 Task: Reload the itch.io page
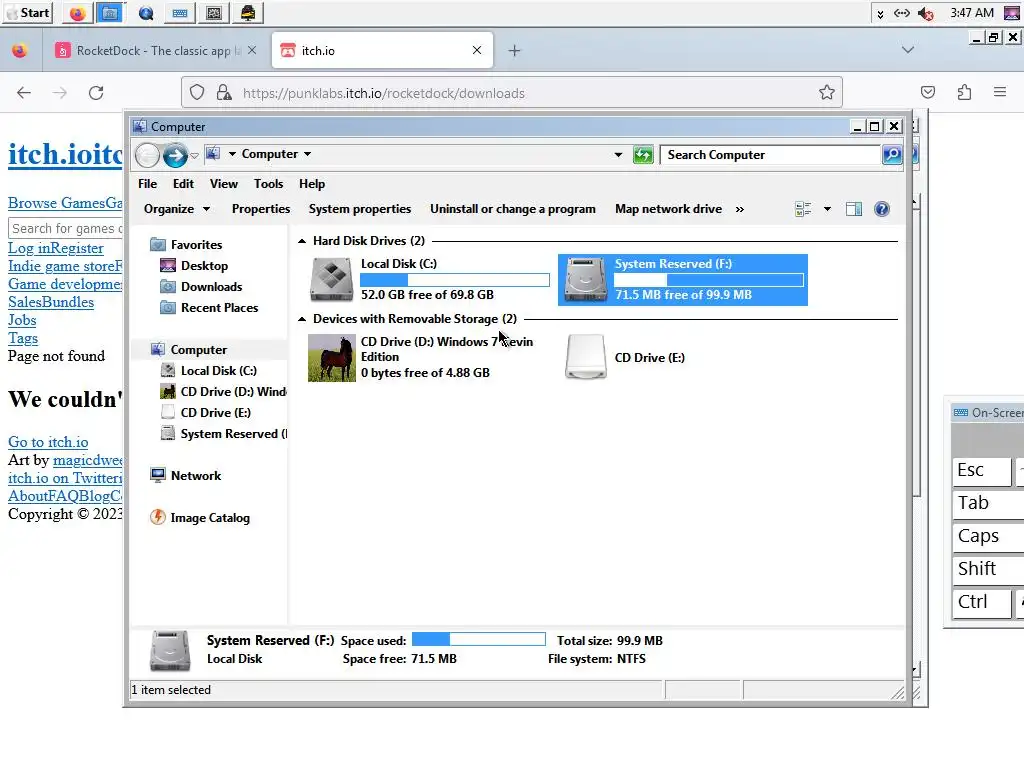96,93
